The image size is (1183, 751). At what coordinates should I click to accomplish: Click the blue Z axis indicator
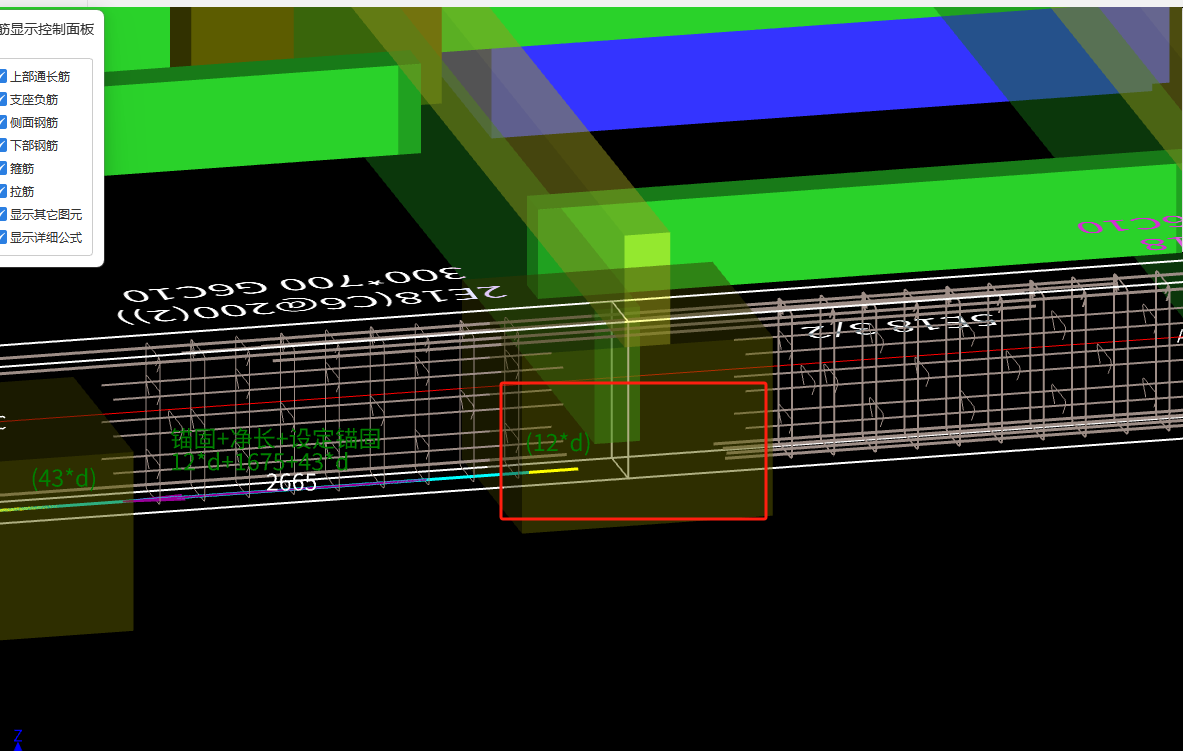(17, 738)
